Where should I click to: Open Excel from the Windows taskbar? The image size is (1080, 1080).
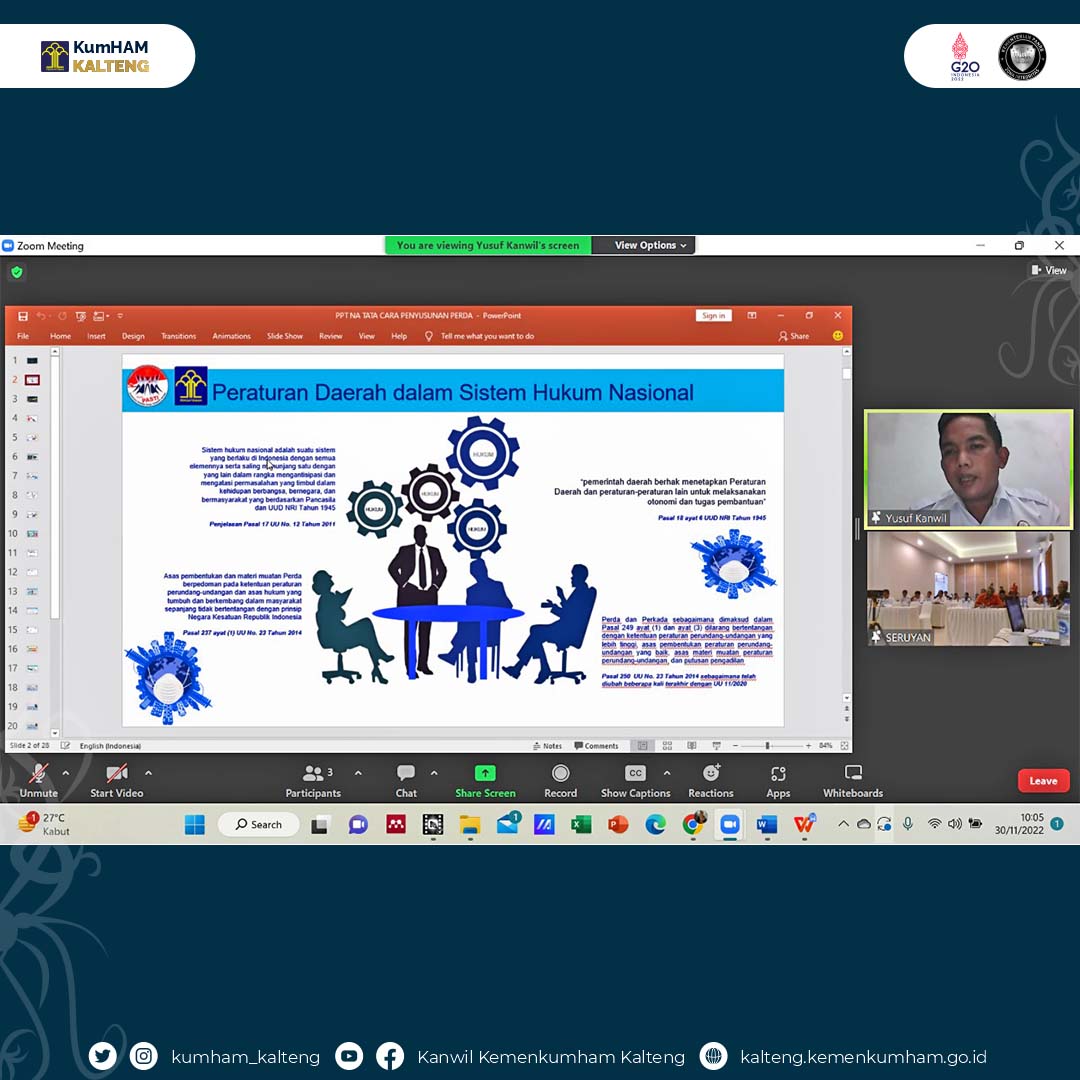[581, 825]
